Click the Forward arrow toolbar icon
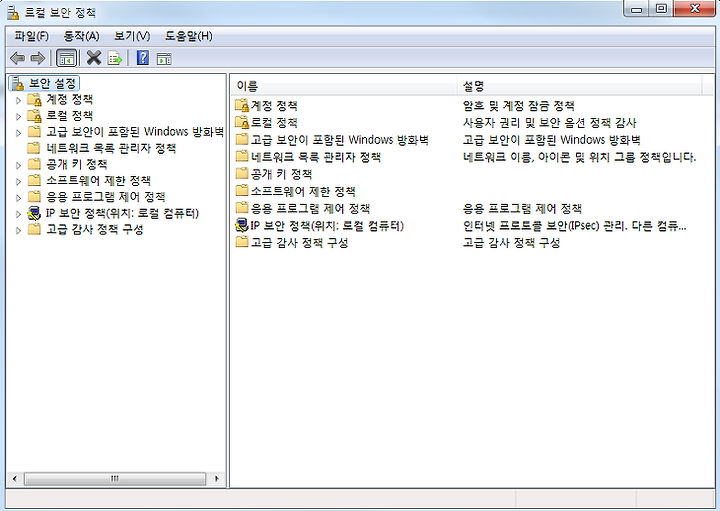The width and height of the screenshot is (720, 511). pos(38,58)
